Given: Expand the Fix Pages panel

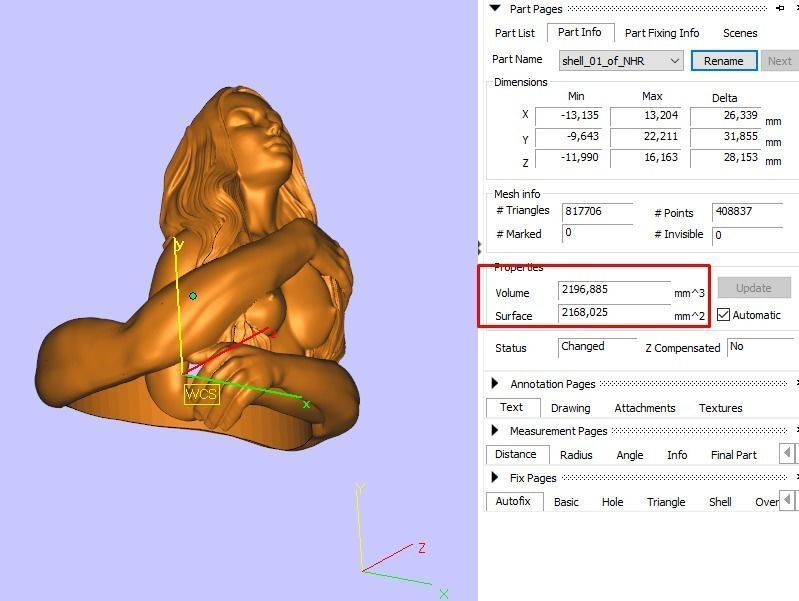Looking at the screenshot, I should click(494, 477).
